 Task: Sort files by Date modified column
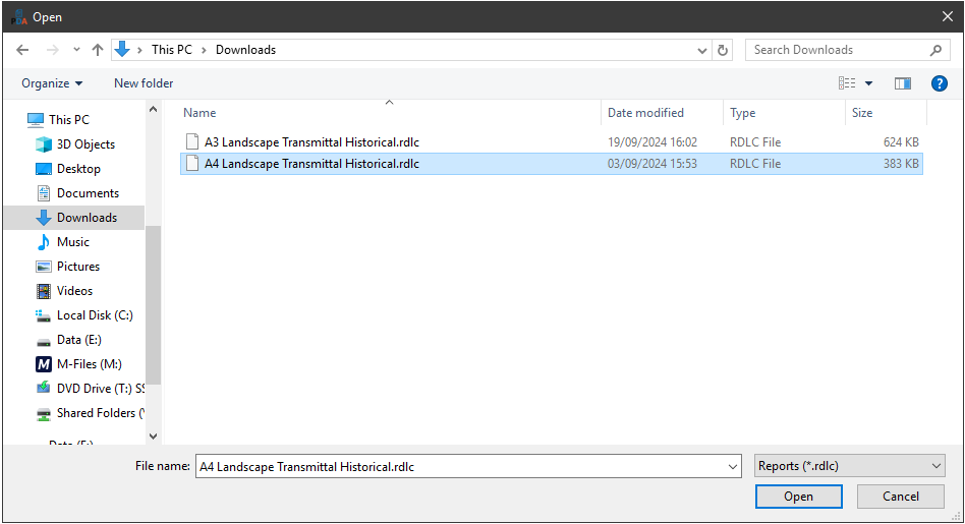[646, 113]
